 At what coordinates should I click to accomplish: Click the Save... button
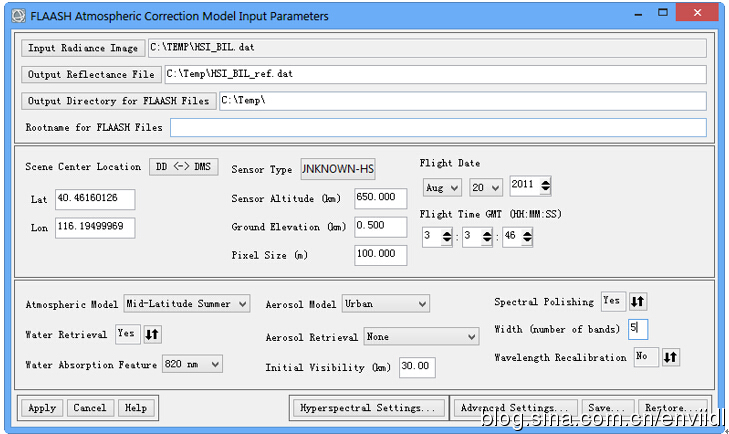(x=607, y=408)
